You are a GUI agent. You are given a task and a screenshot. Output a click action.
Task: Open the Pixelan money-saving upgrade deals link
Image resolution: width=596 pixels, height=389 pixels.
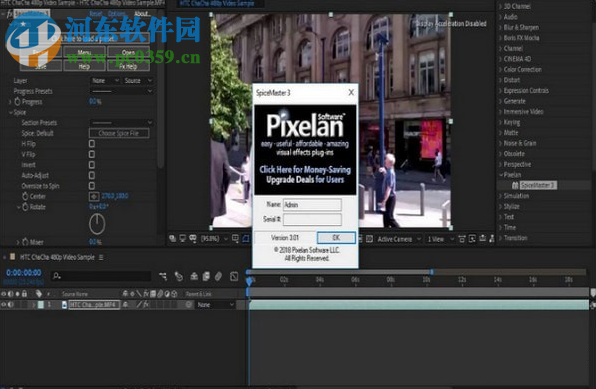click(305, 175)
